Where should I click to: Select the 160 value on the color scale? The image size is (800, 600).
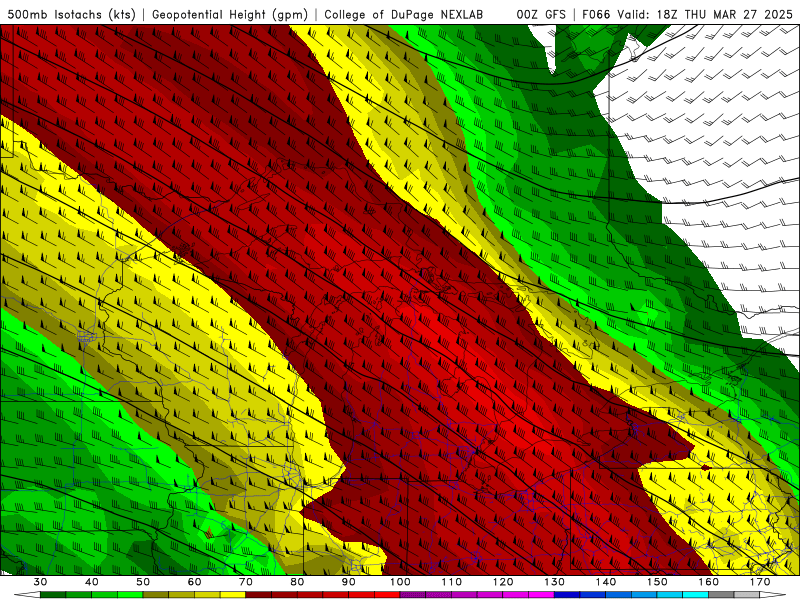pyautogui.click(x=708, y=582)
